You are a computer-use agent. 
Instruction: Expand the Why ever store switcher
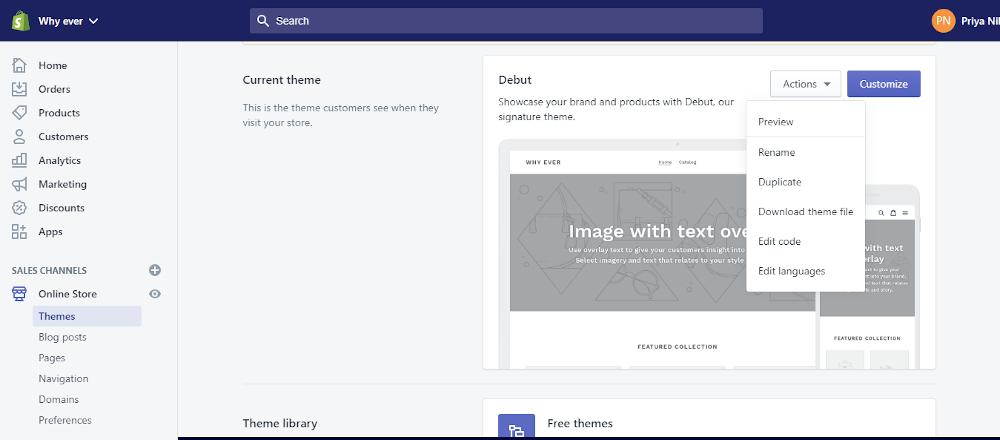pos(68,21)
